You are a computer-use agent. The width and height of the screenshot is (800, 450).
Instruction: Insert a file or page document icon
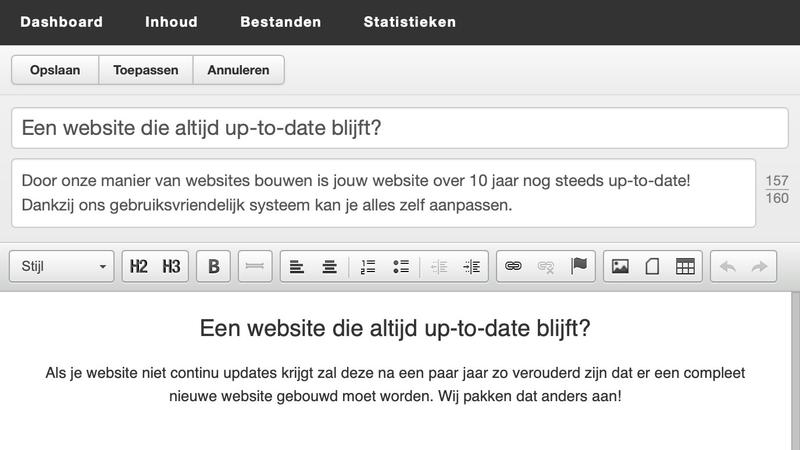(653, 266)
